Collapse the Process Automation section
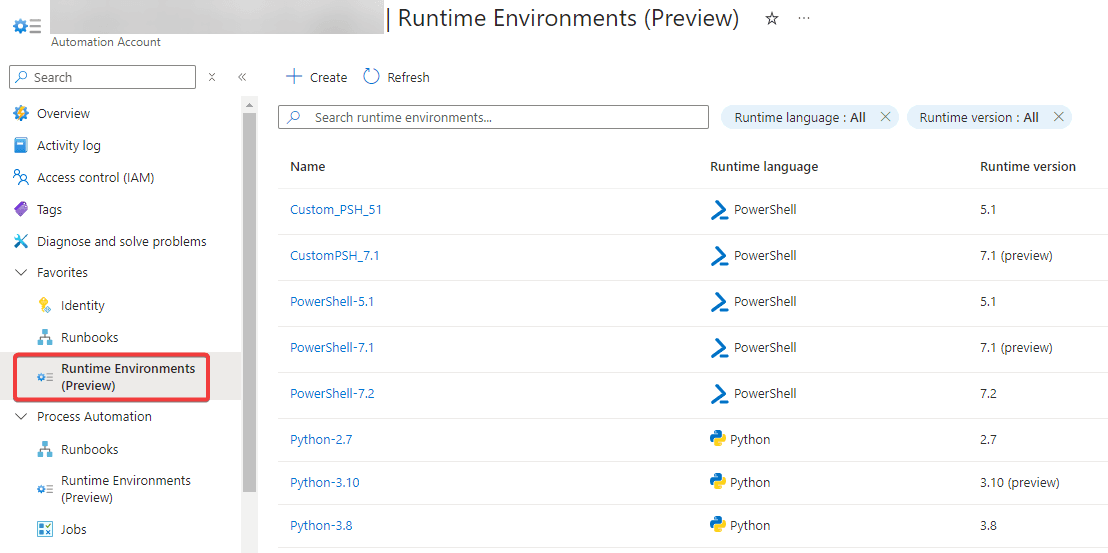Screen dimensions: 1108x553 point(20,417)
